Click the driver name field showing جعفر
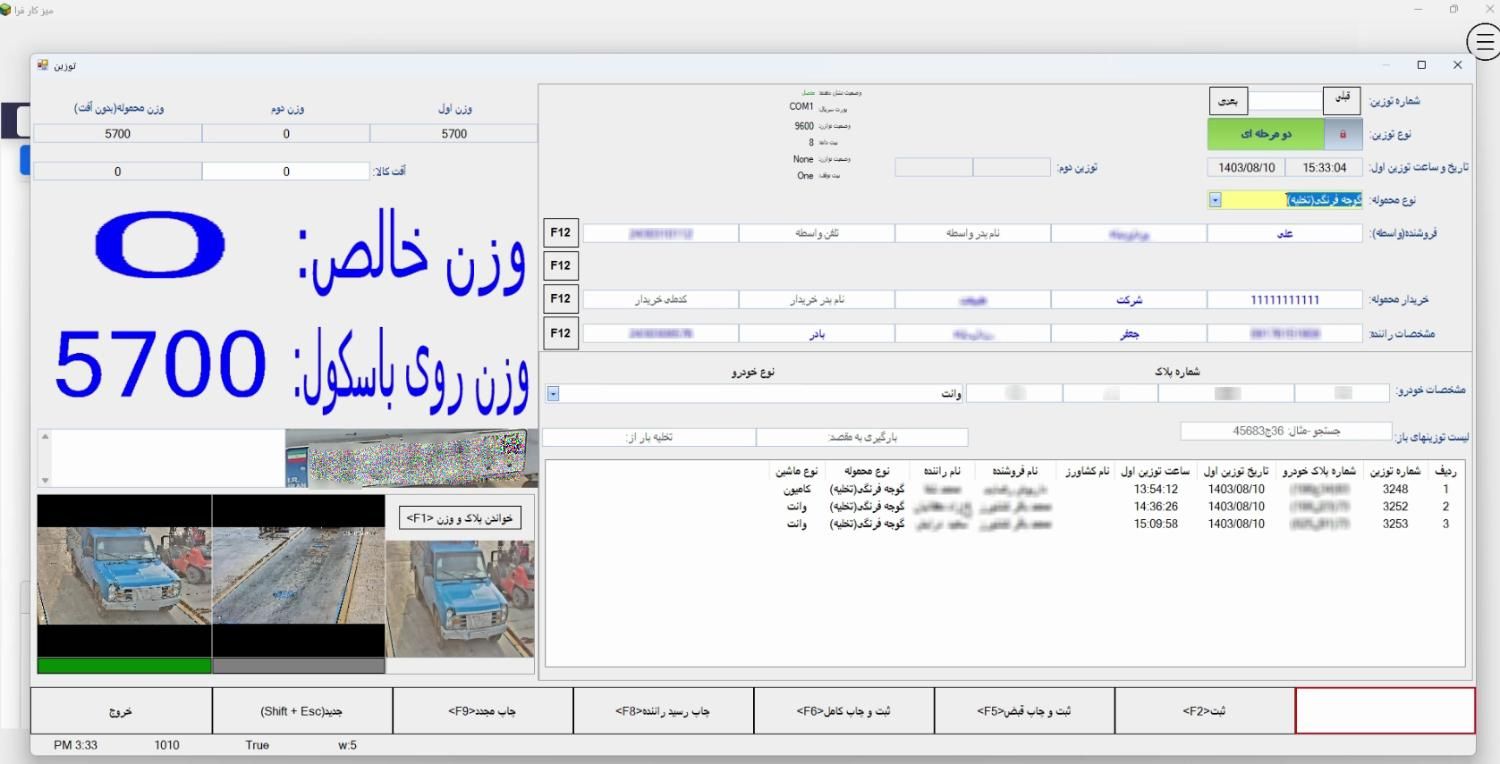 [x=1129, y=334]
